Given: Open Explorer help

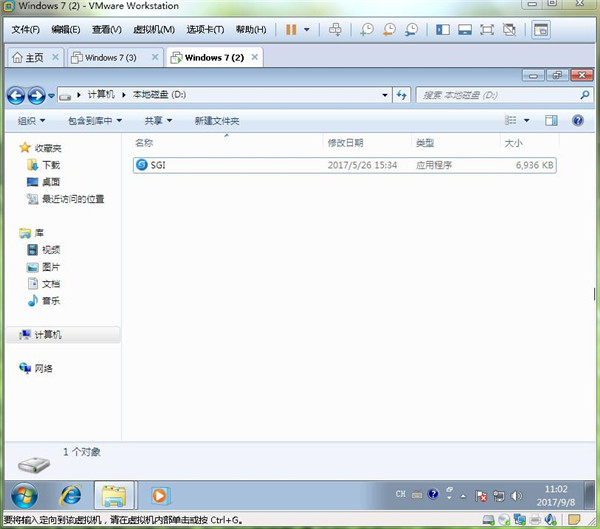Looking at the screenshot, I should coord(578,121).
